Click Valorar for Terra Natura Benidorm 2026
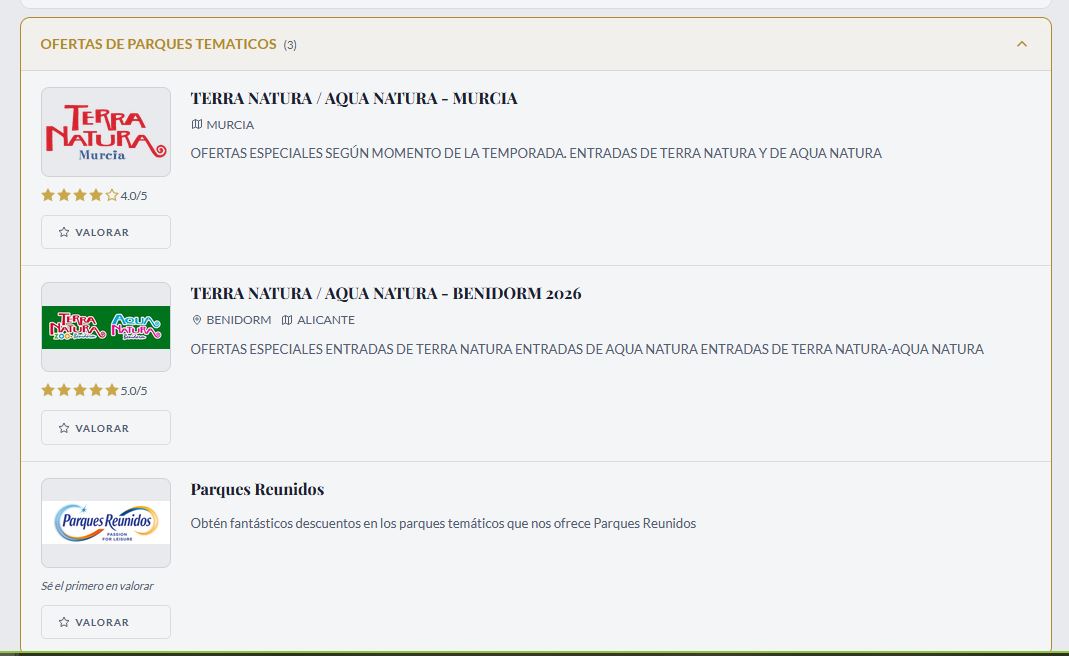This screenshot has width=1069, height=656. coord(106,428)
